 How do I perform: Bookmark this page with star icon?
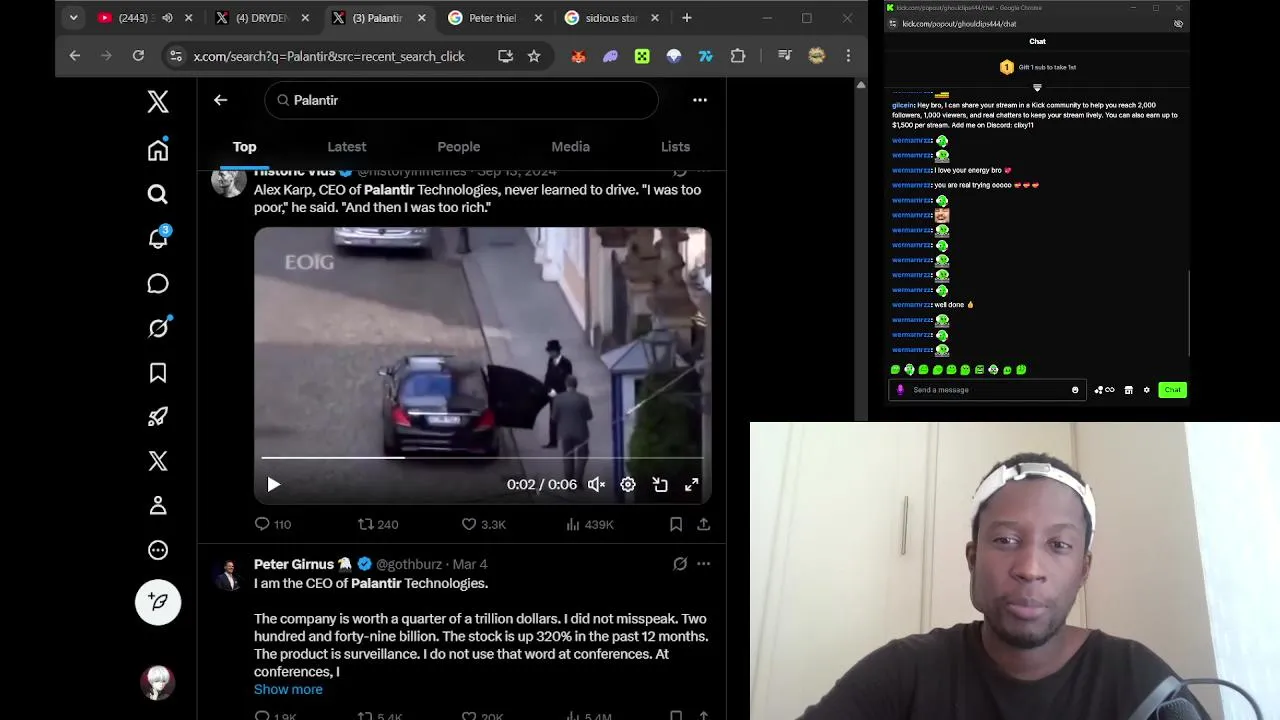(534, 56)
